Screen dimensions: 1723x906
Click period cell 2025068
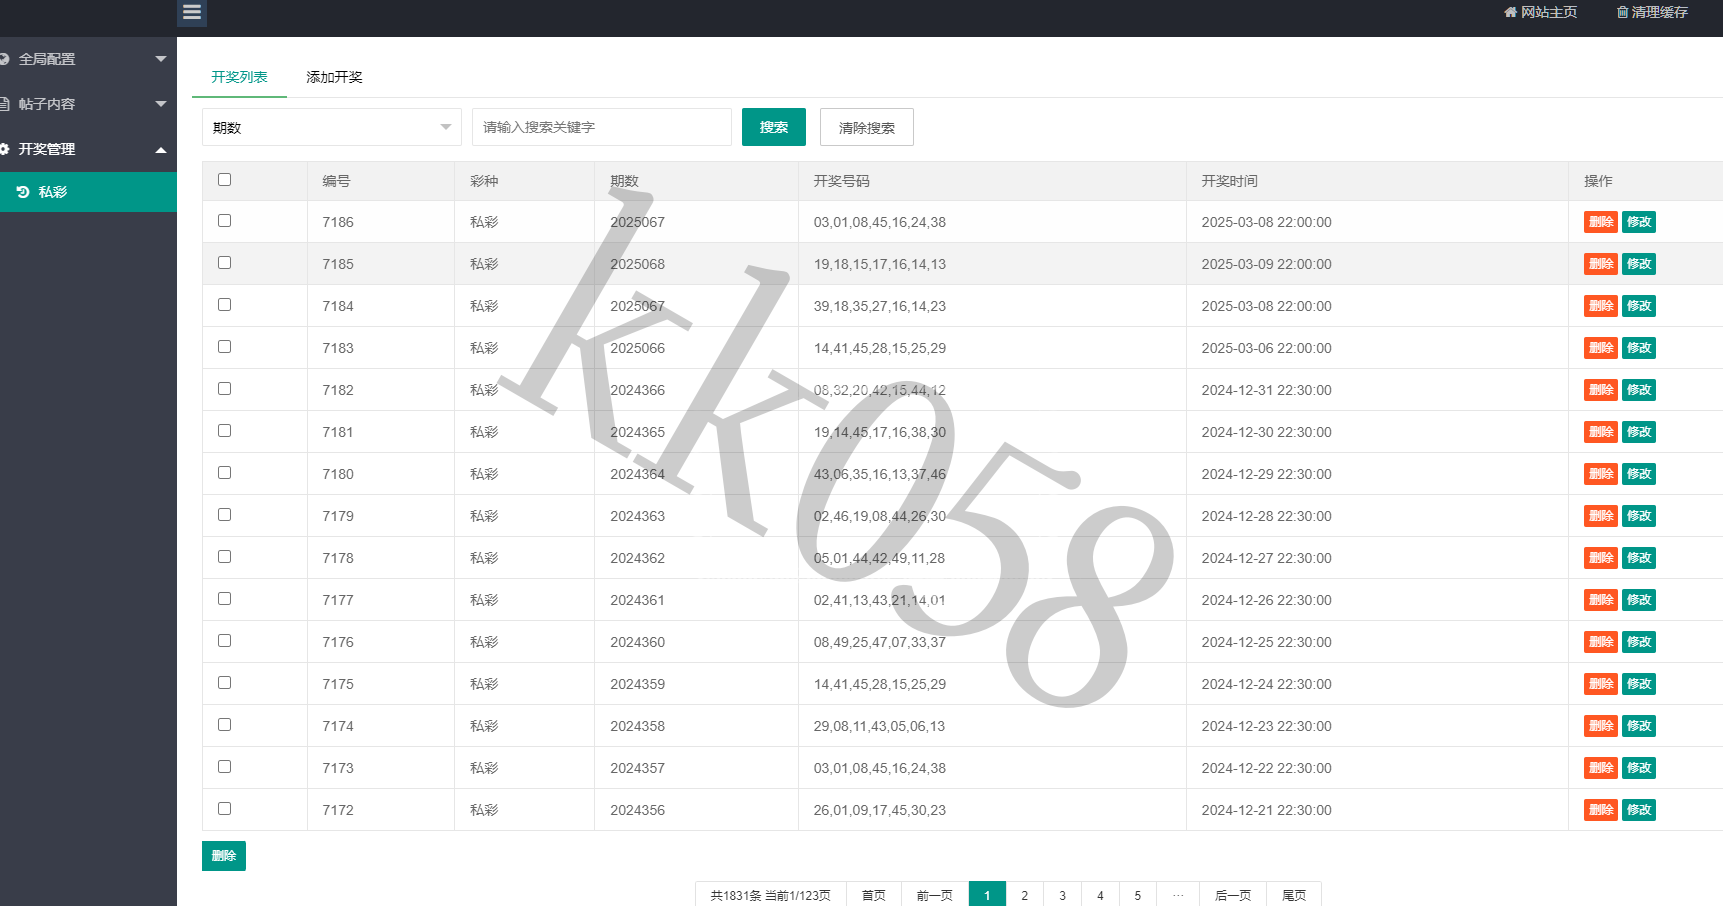pyautogui.click(x=638, y=264)
